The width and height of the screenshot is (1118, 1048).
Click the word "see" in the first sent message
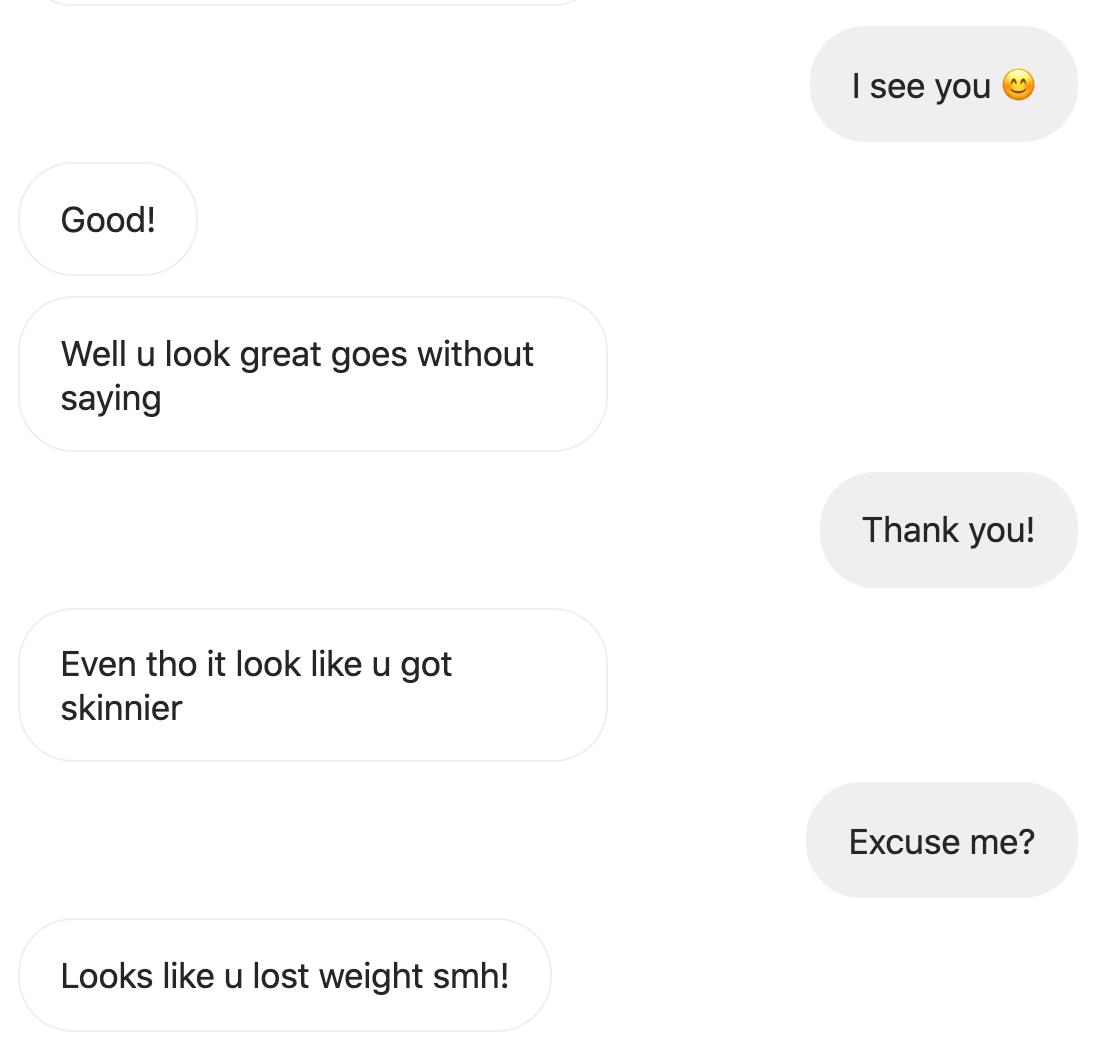(897, 86)
